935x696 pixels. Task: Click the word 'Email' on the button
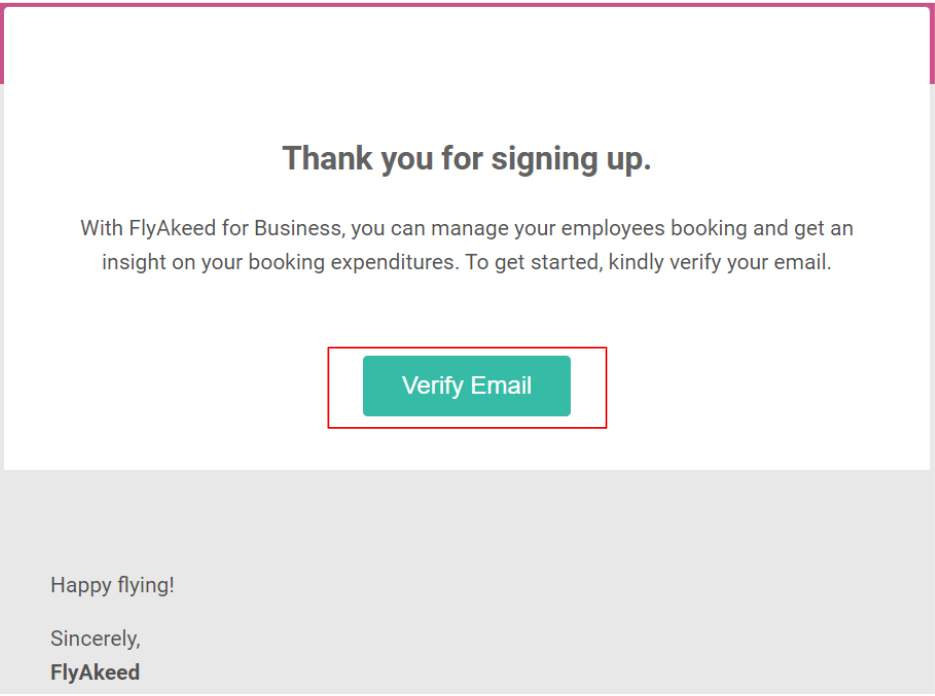[x=501, y=385]
